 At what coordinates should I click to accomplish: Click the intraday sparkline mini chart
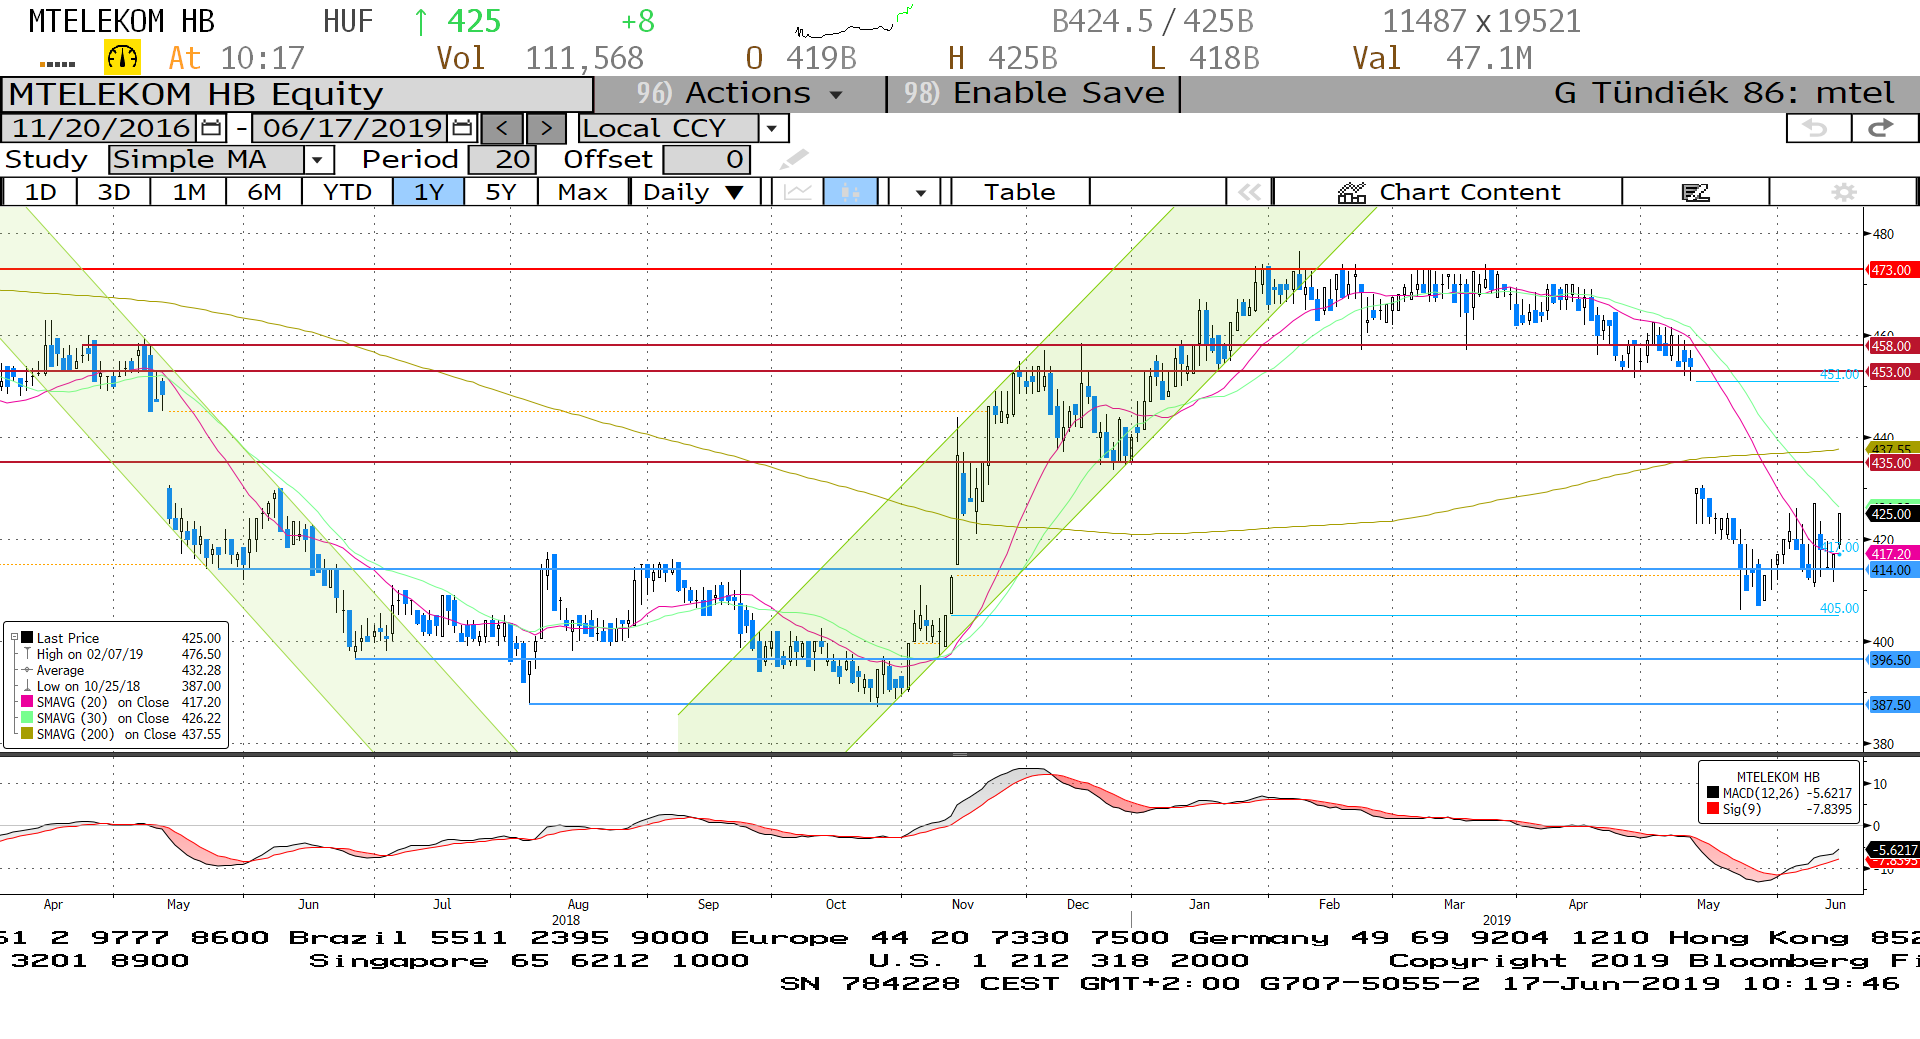[855, 22]
